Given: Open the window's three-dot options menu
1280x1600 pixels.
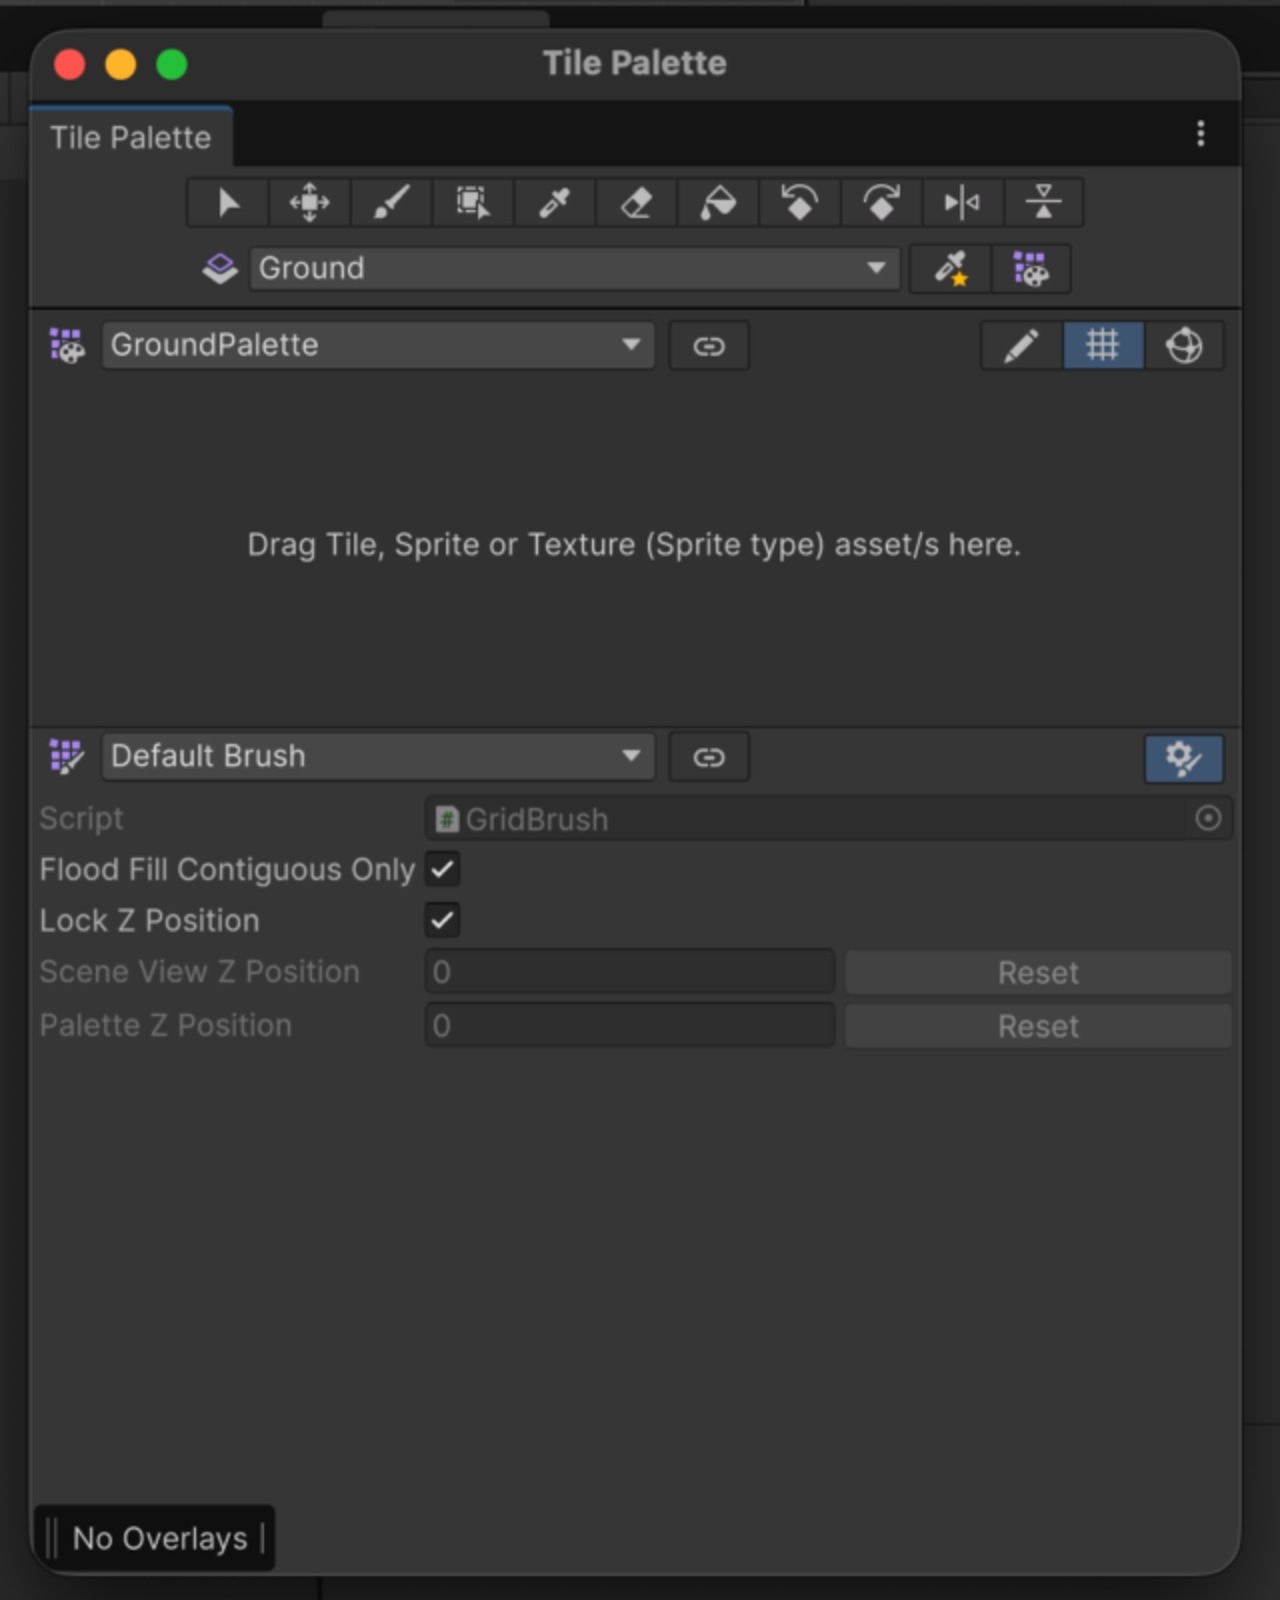Looking at the screenshot, I should click(x=1201, y=134).
